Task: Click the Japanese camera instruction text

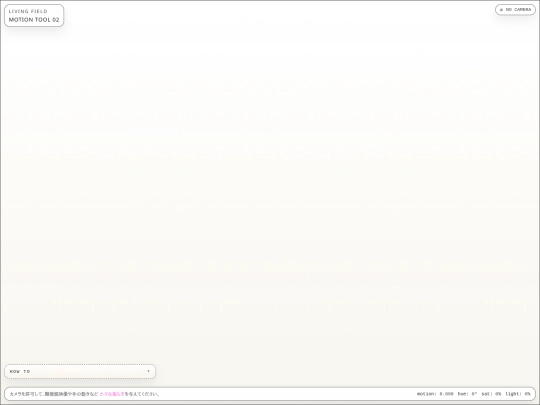Action: [x=85, y=394]
